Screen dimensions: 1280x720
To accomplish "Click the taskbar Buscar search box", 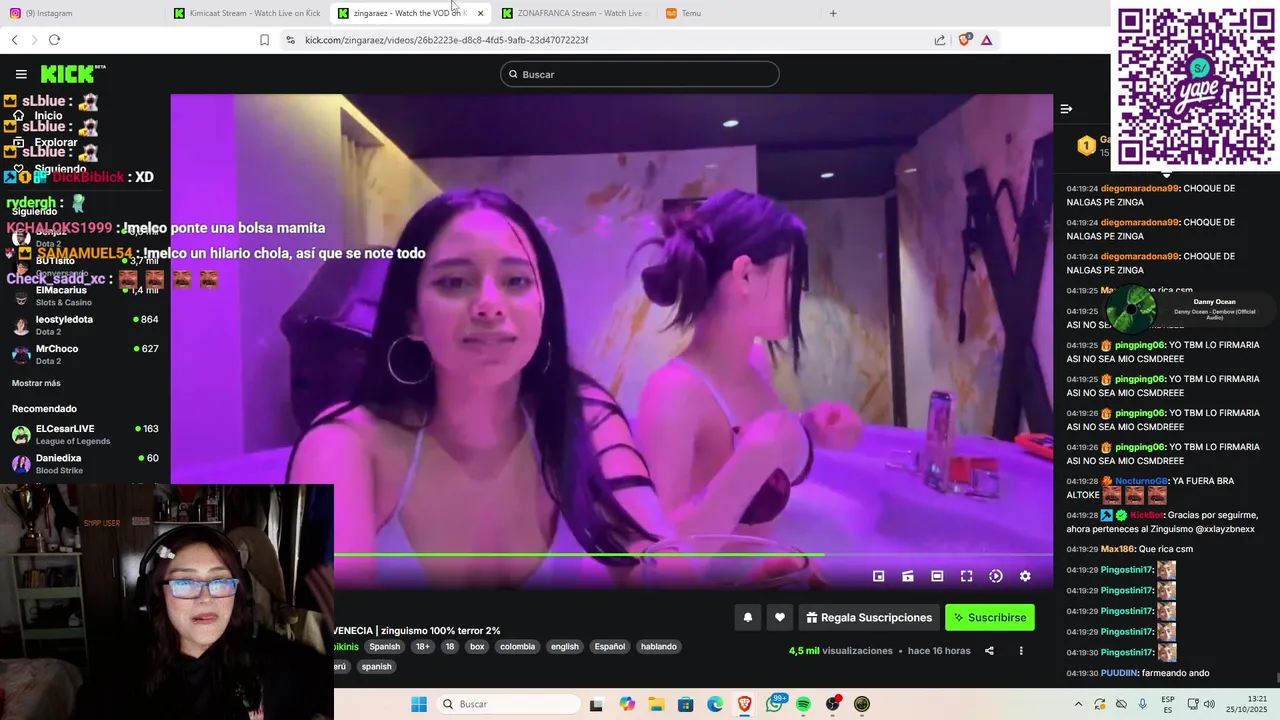I will point(508,704).
